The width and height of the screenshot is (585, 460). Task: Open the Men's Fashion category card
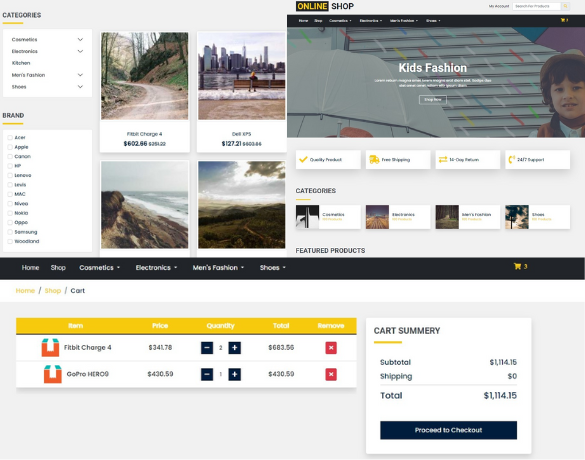[468, 217]
